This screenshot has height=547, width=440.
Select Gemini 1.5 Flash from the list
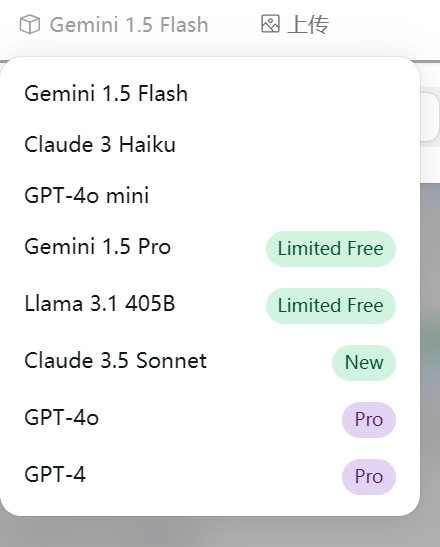click(x=210, y=93)
